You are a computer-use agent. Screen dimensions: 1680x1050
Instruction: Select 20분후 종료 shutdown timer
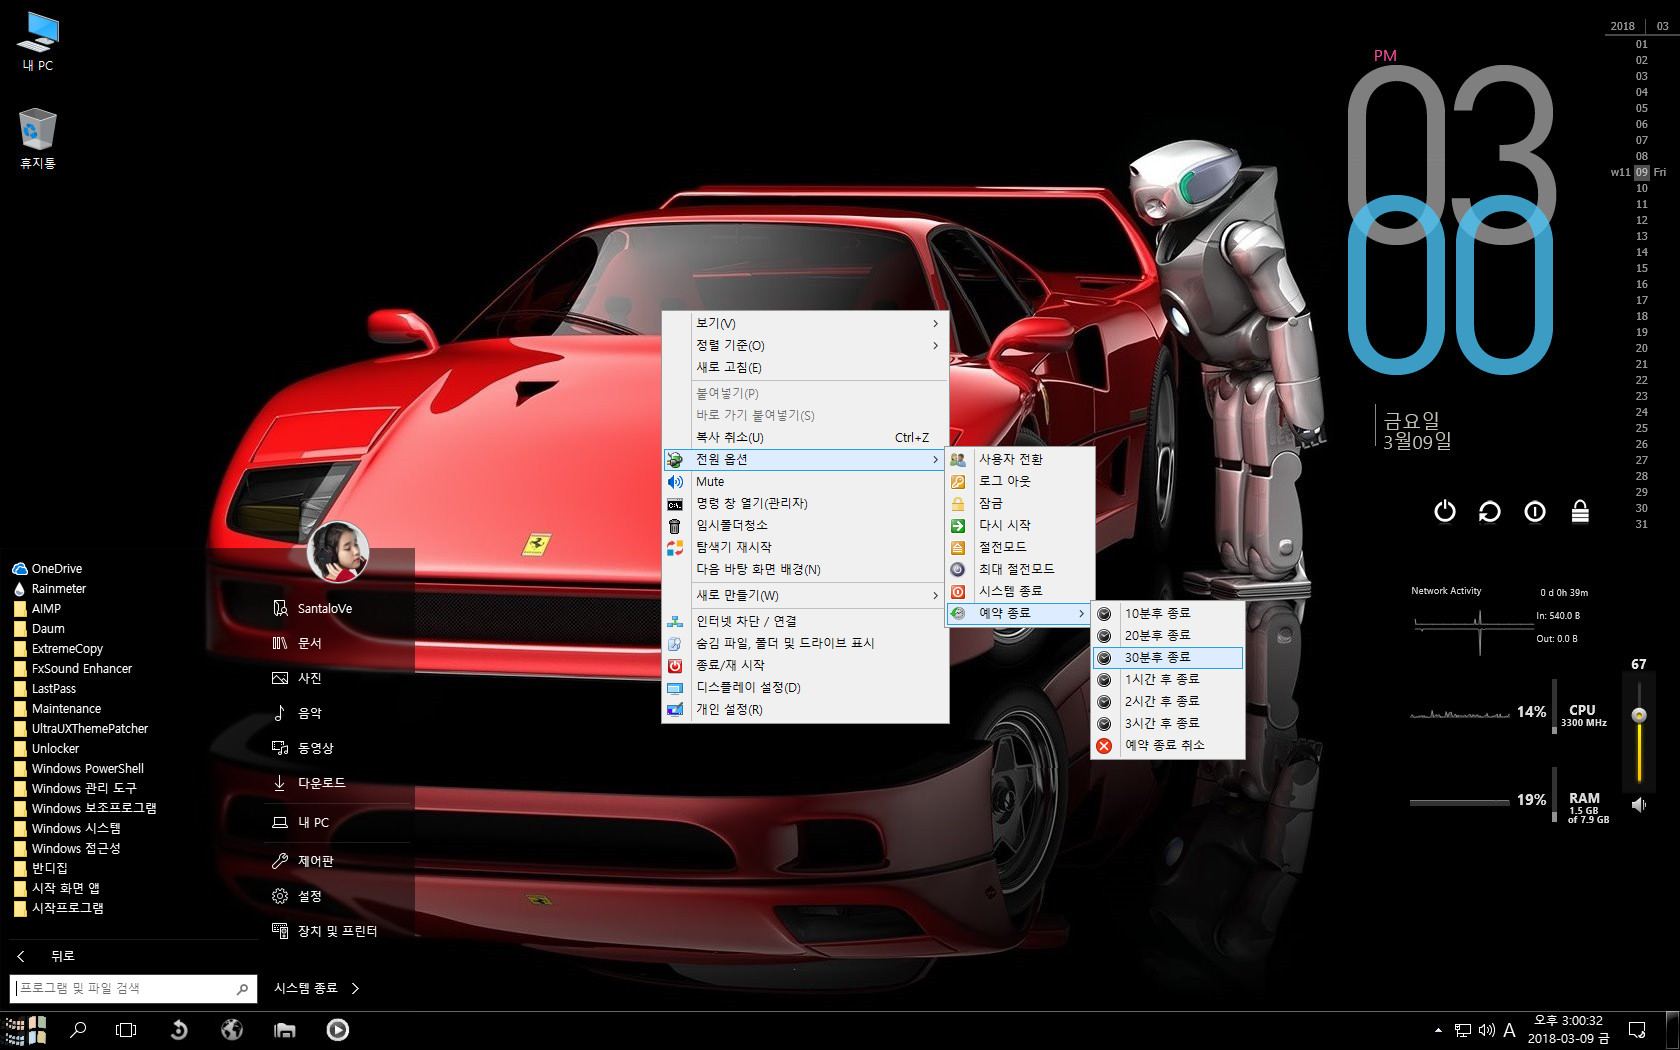click(1168, 635)
